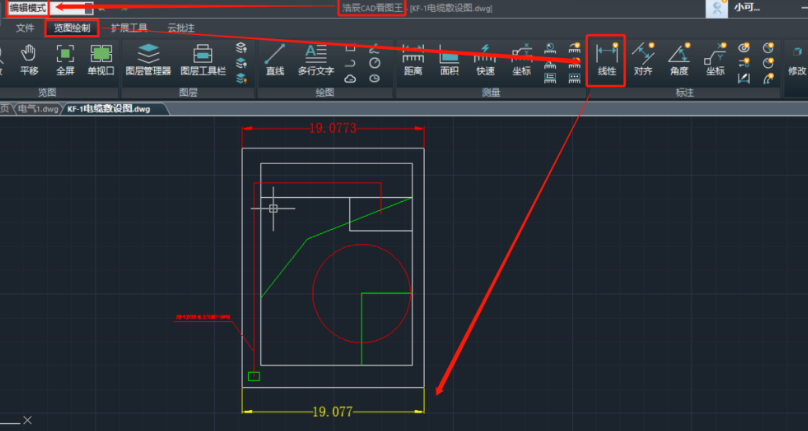Select the 面积 area measurement tool
Image resolution: width=808 pixels, height=431 pixels.
(448, 58)
